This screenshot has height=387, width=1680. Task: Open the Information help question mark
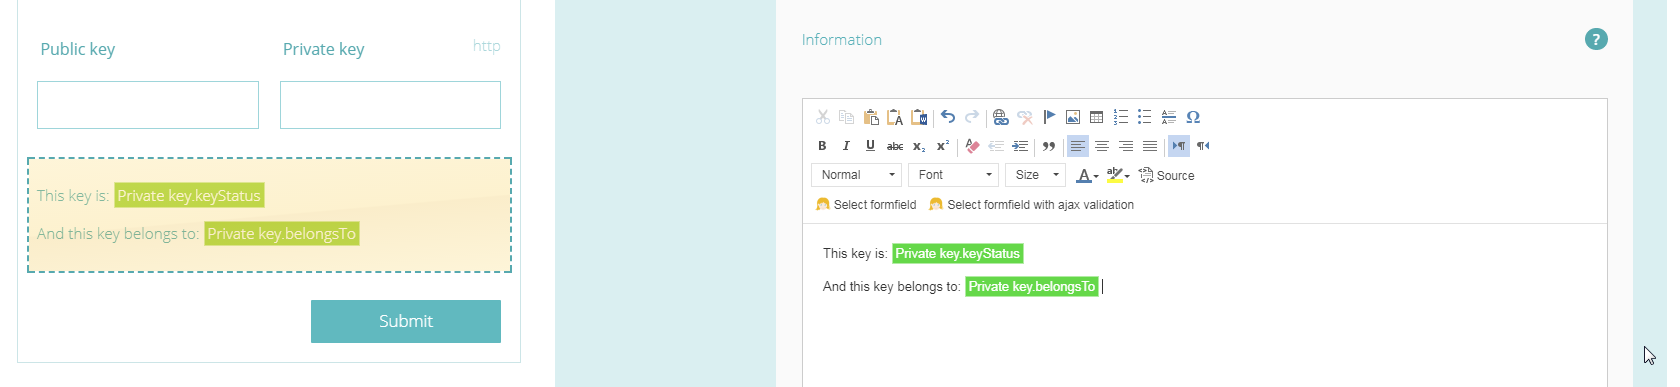[x=1596, y=39]
